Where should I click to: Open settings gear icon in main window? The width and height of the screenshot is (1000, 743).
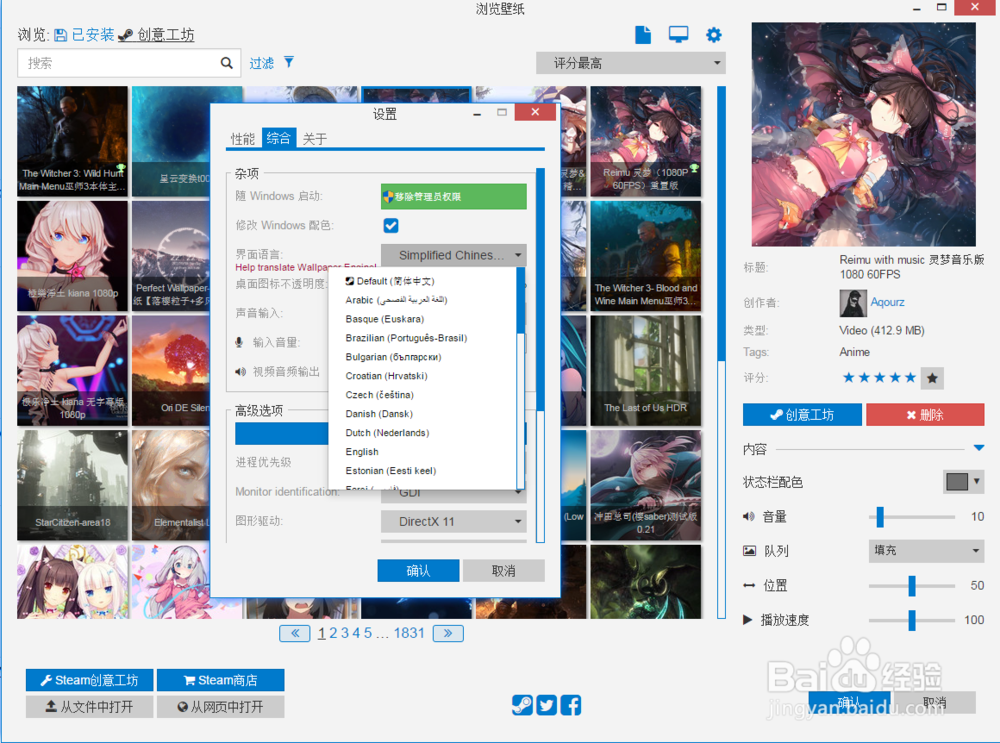pyautogui.click(x=714, y=34)
